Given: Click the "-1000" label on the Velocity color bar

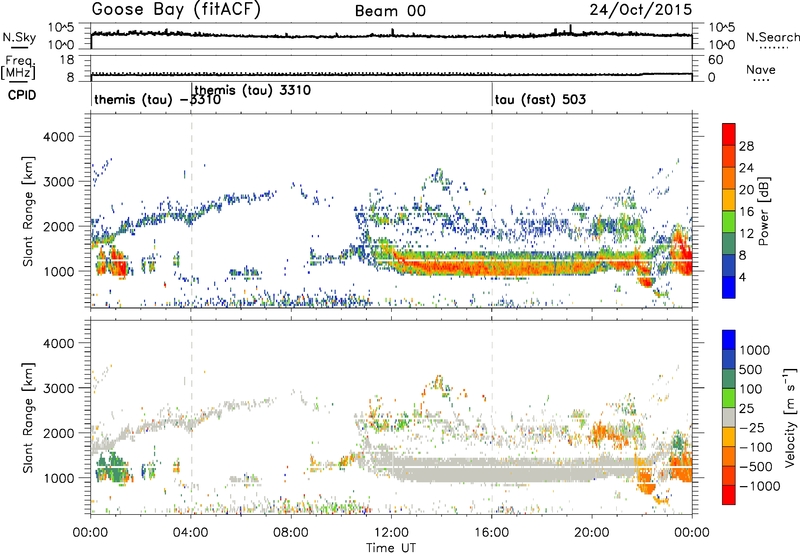Looking at the screenshot, I should pos(760,486).
